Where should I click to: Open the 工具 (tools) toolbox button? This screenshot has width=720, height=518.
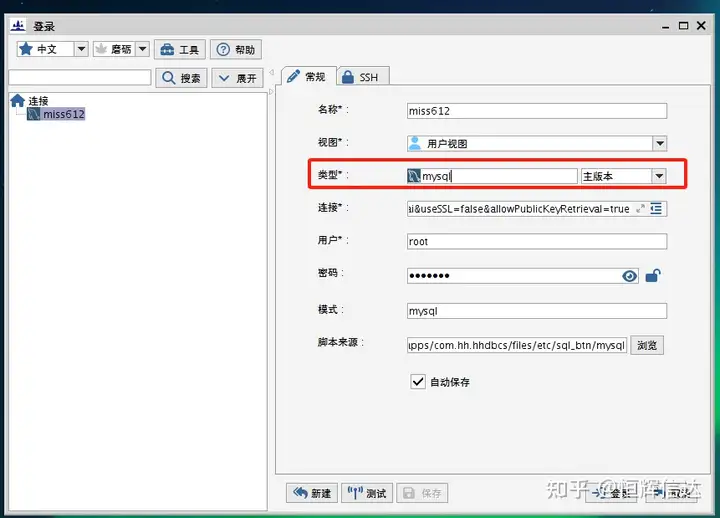click(x=180, y=49)
